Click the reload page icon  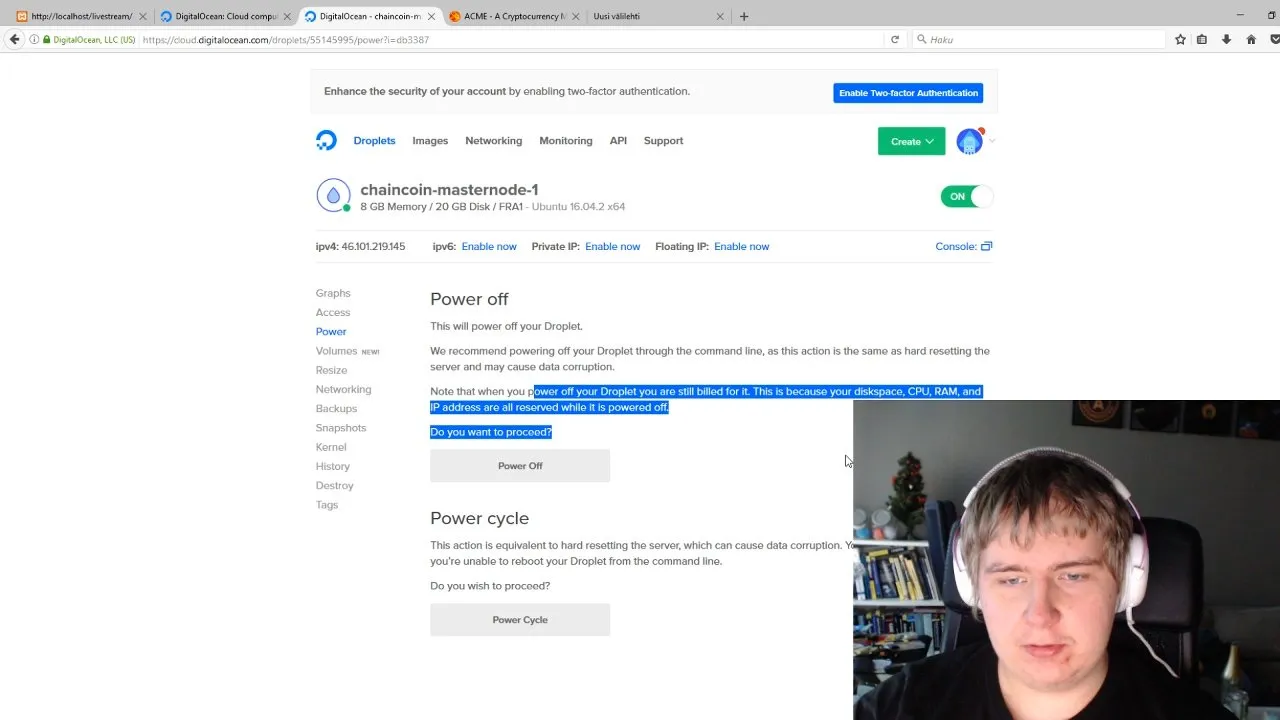pyautogui.click(x=895, y=39)
